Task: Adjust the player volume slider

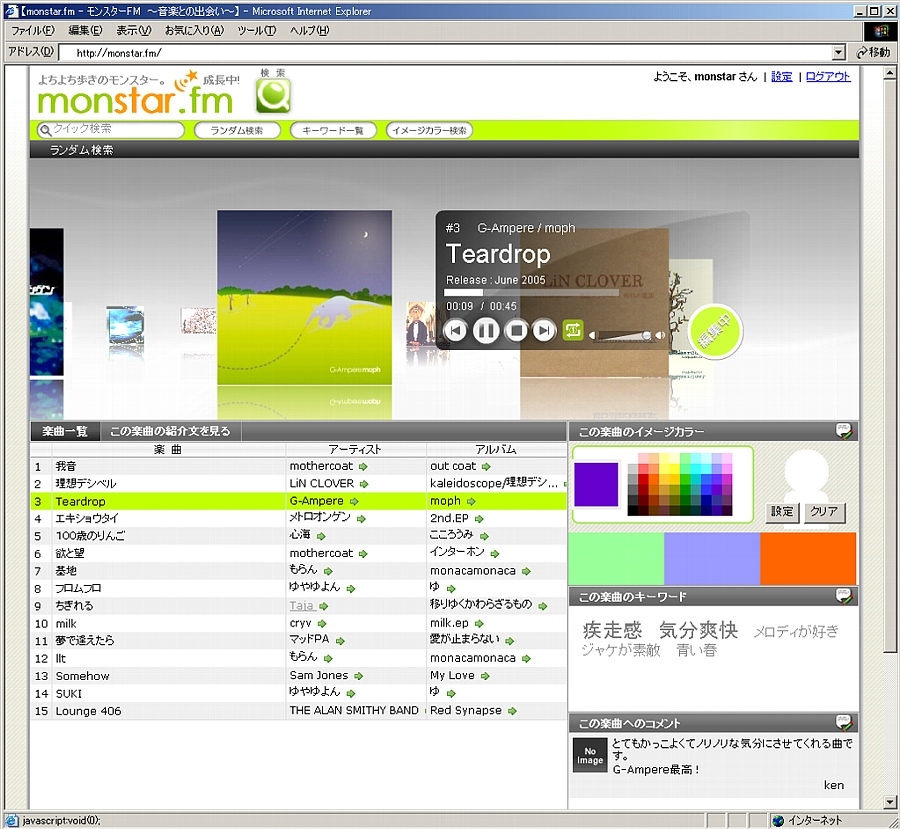Action: coord(625,336)
